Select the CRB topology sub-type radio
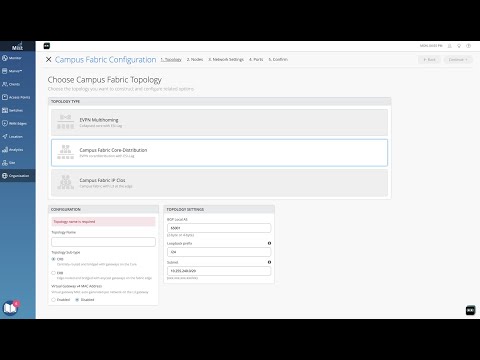 53,259
